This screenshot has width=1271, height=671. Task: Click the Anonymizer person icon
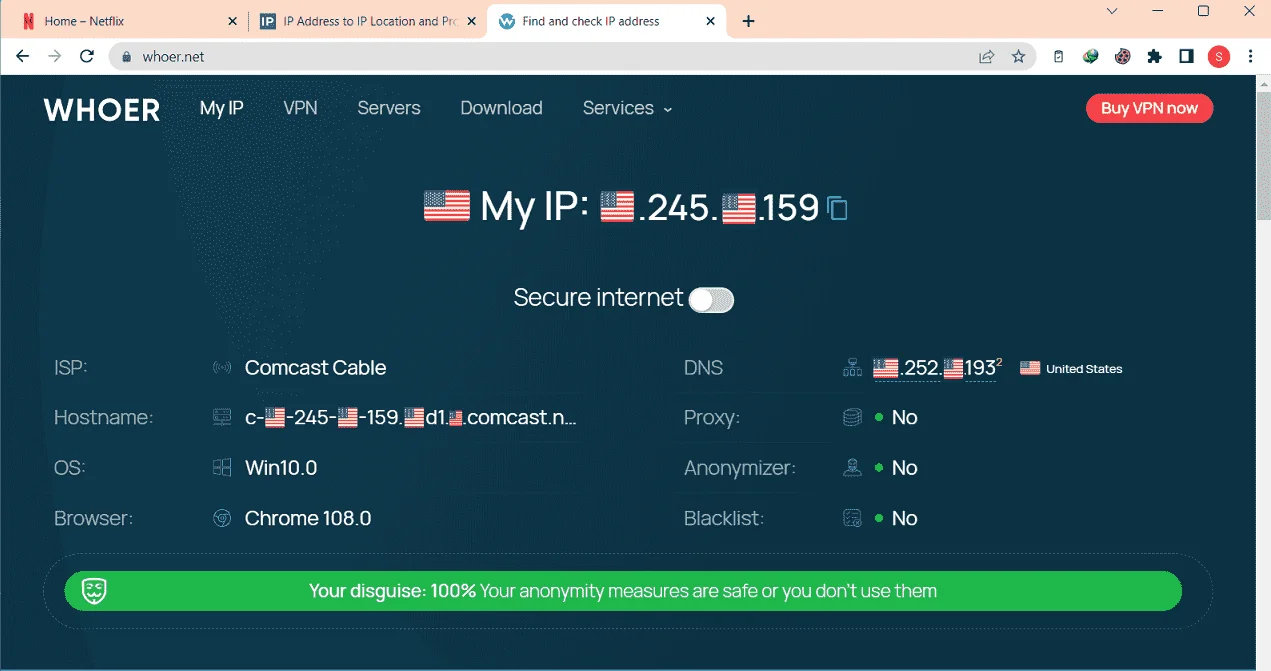852,468
